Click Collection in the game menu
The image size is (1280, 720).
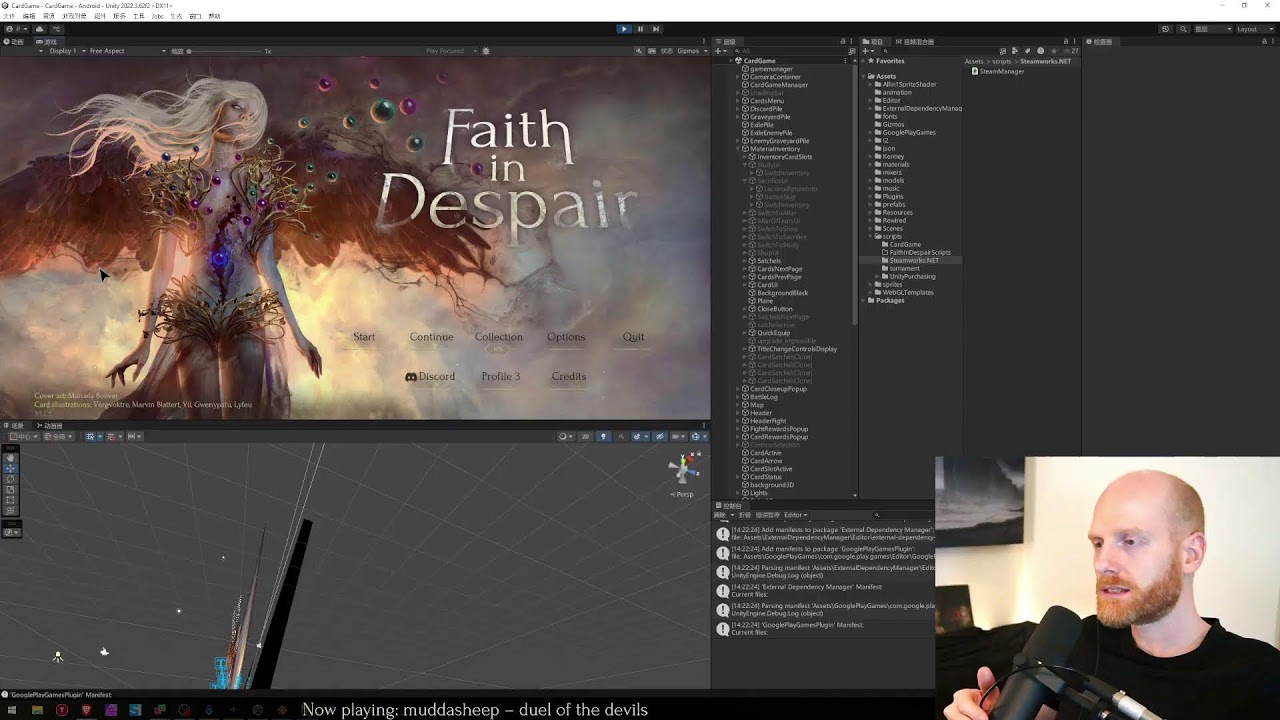click(x=499, y=337)
